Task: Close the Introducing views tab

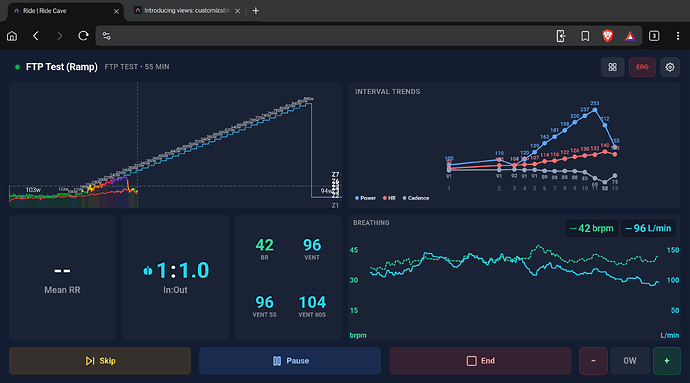Action: (x=238, y=11)
